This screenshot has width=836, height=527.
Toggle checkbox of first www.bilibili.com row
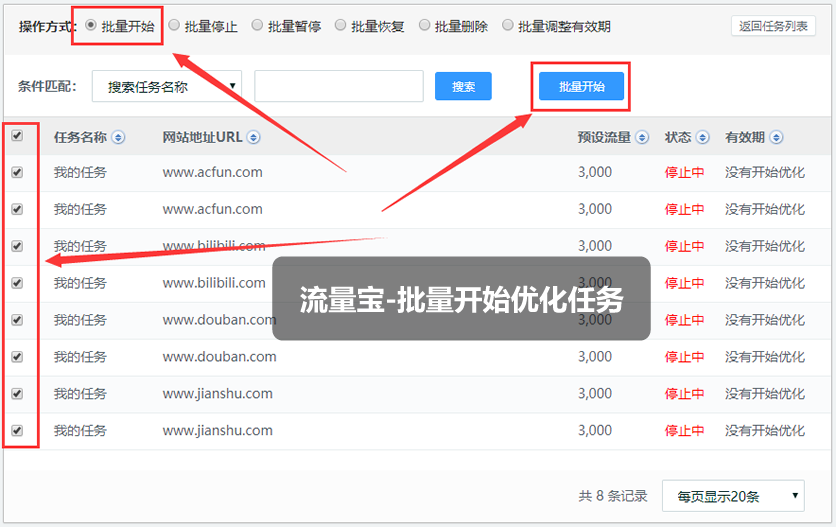coord(17,246)
